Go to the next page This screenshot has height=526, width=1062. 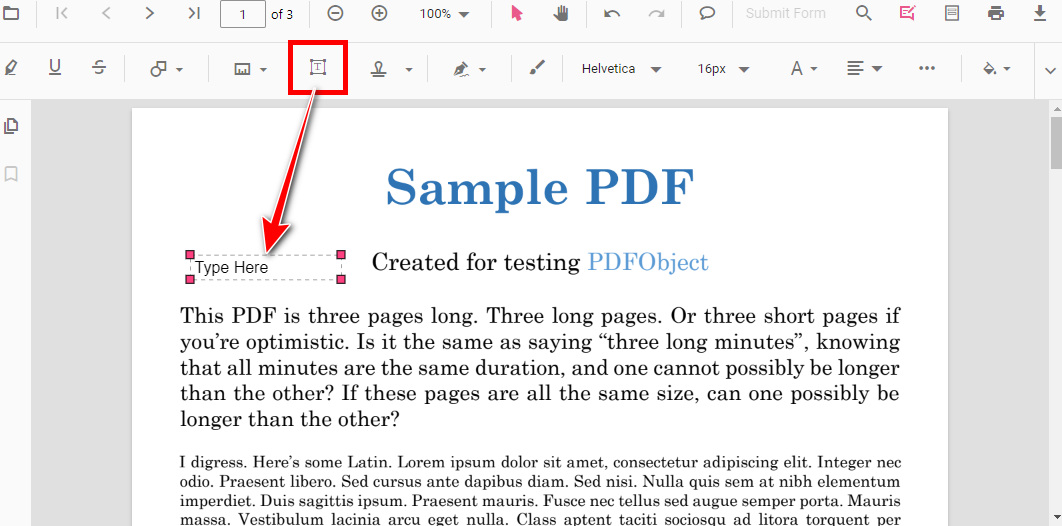150,14
